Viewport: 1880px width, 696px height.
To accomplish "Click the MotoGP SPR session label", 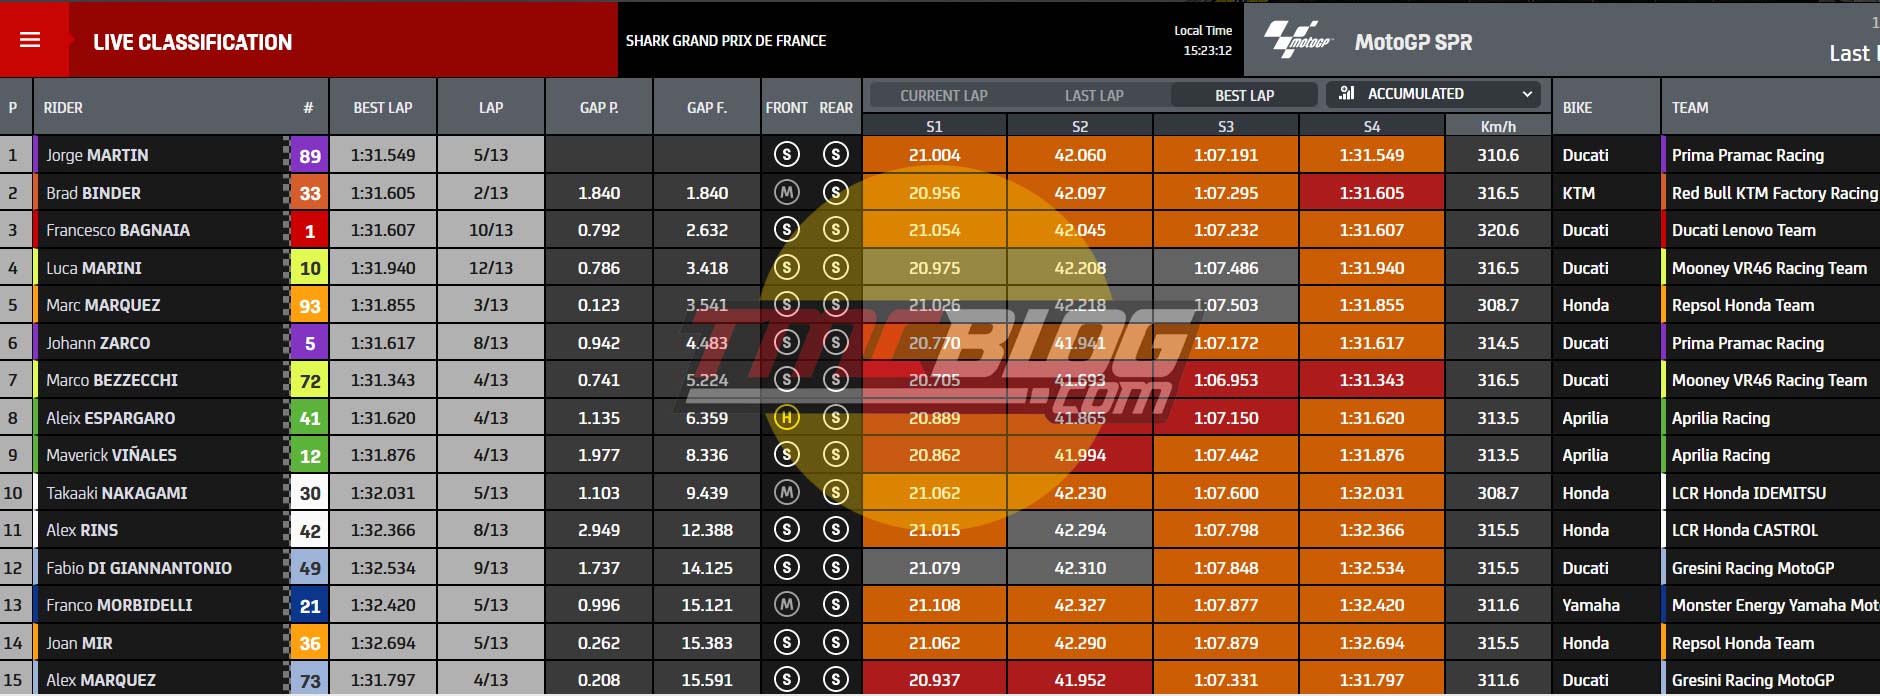I will [1413, 42].
